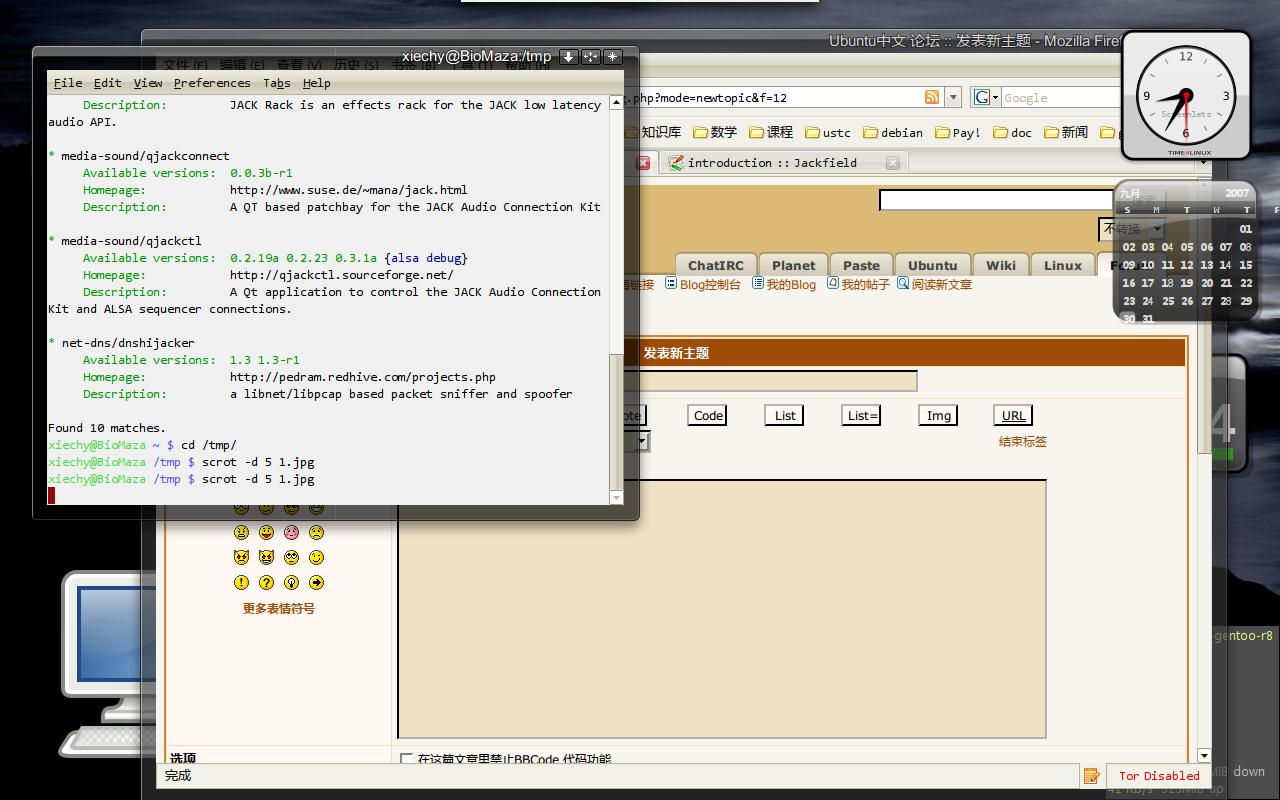Image resolution: width=1280 pixels, height=800 pixels.
Task: Open the Ubuntu site tab
Action: 932,265
